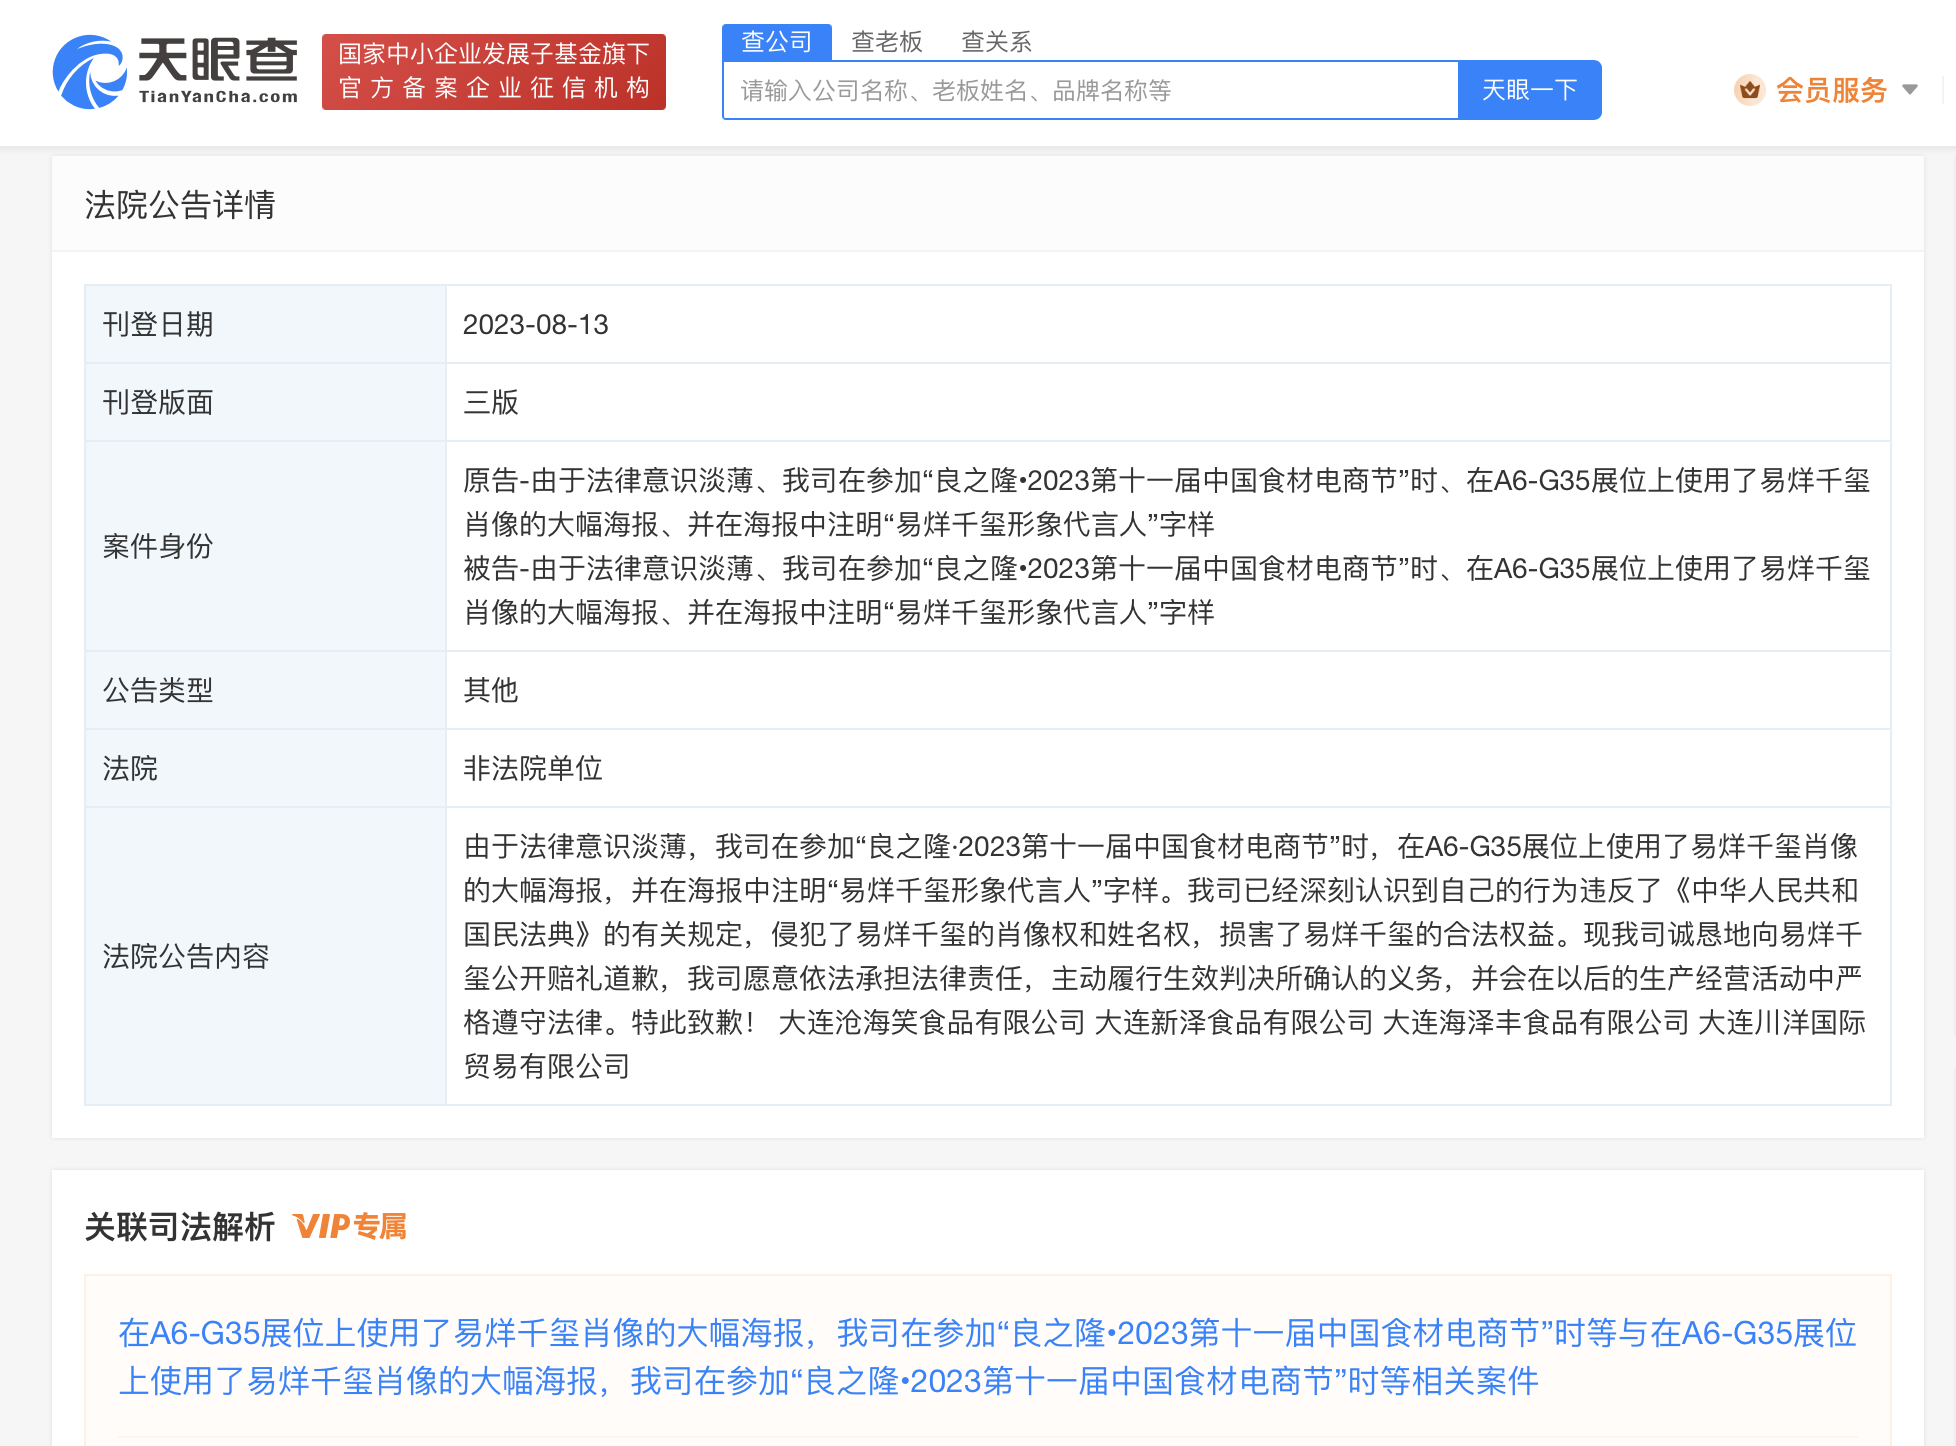Click the 法院公告详情 section title
This screenshot has width=1956, height=1446.
point(180,205)
